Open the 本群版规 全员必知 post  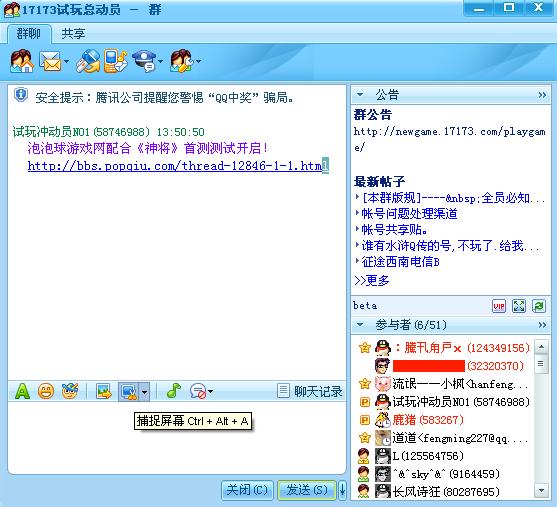(x=453, y=198)
